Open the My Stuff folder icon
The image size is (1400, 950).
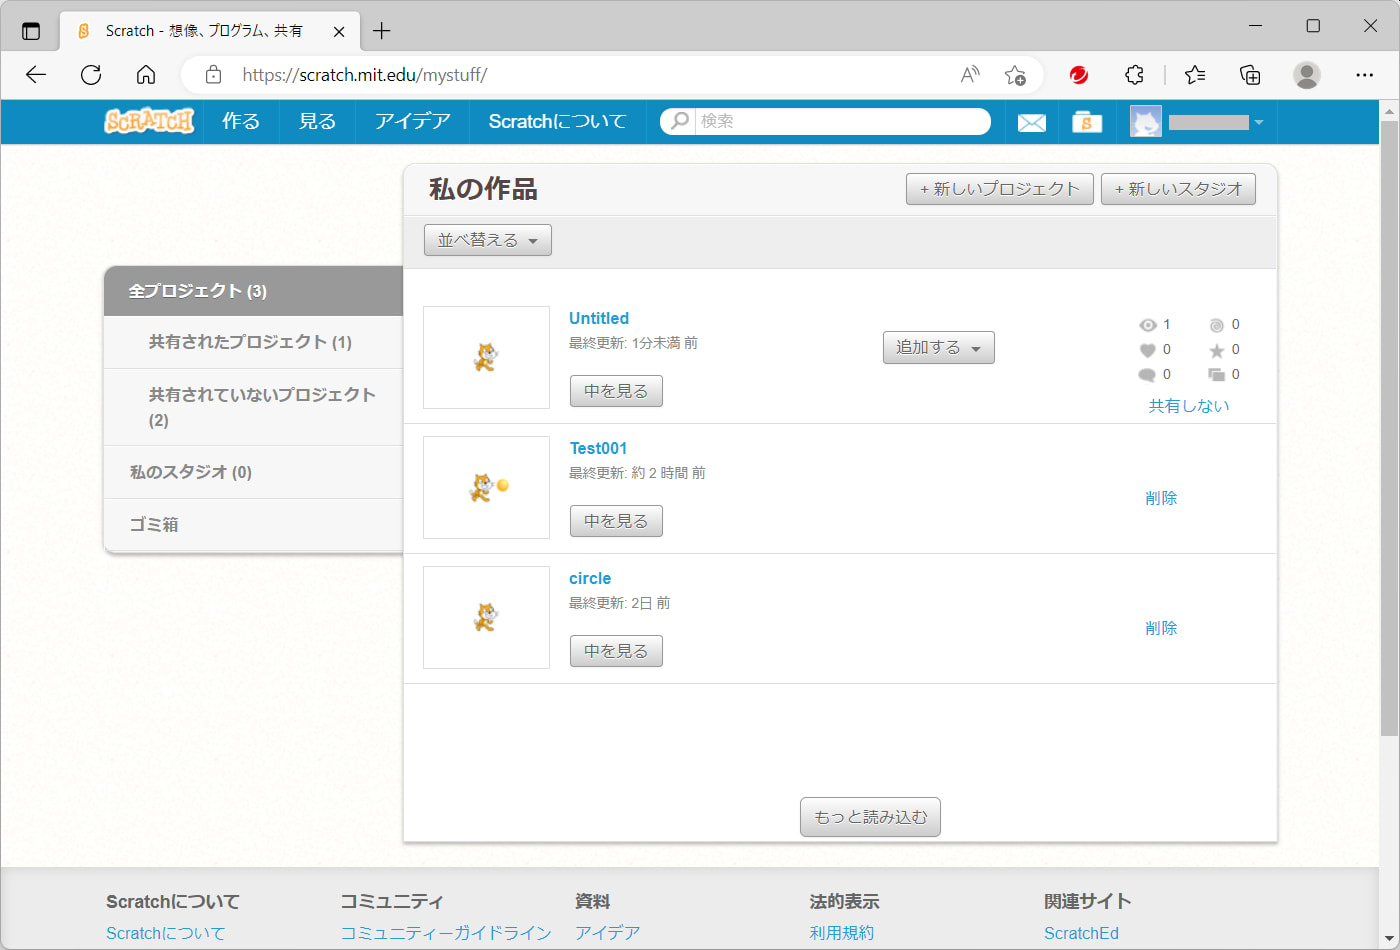[1086, 122]
